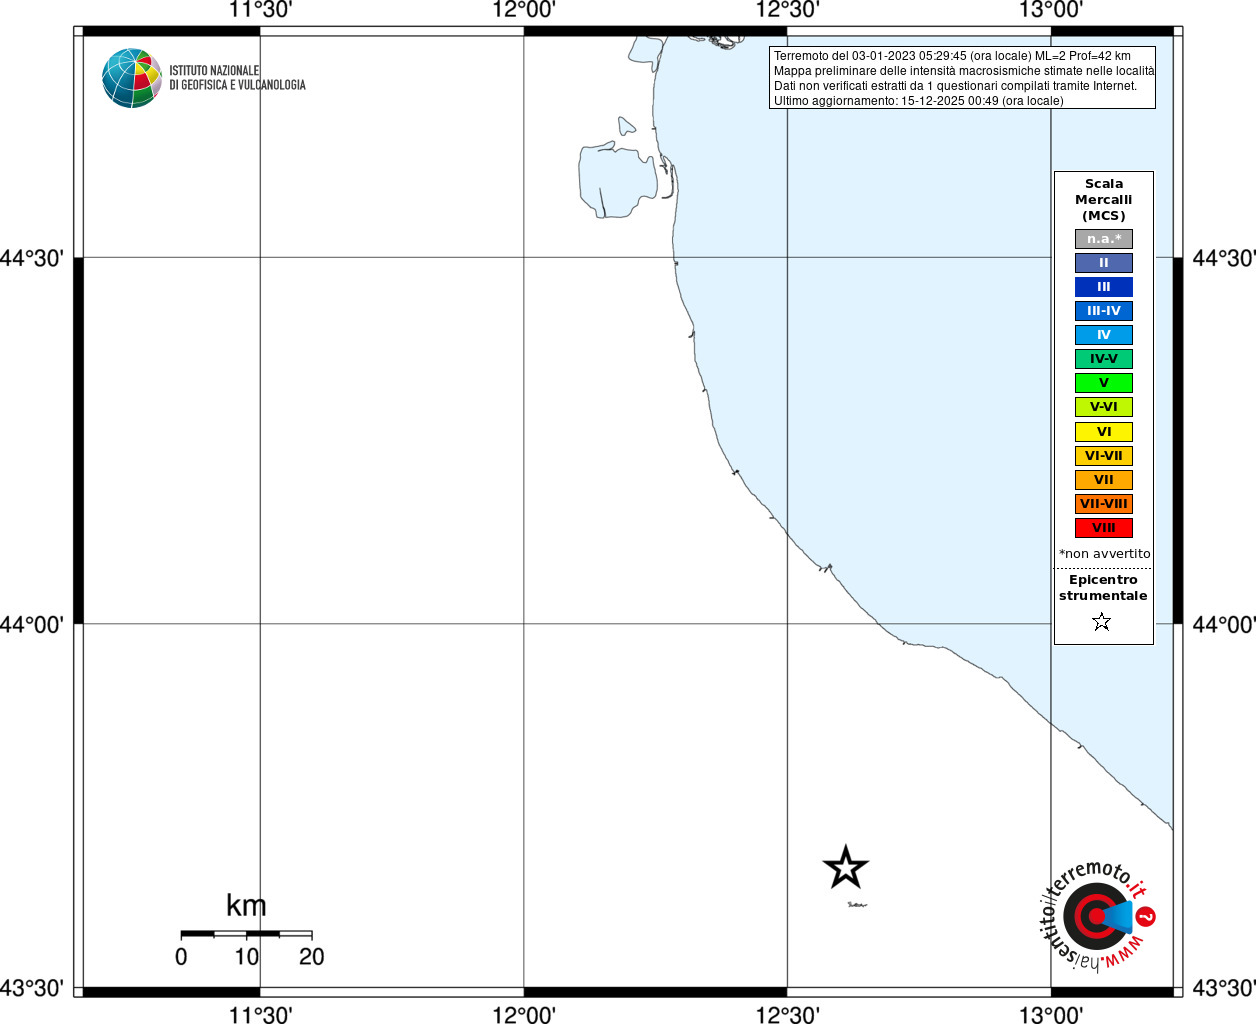
Task: Click the right axis label 43°30'
Action: coord(1224,988)
